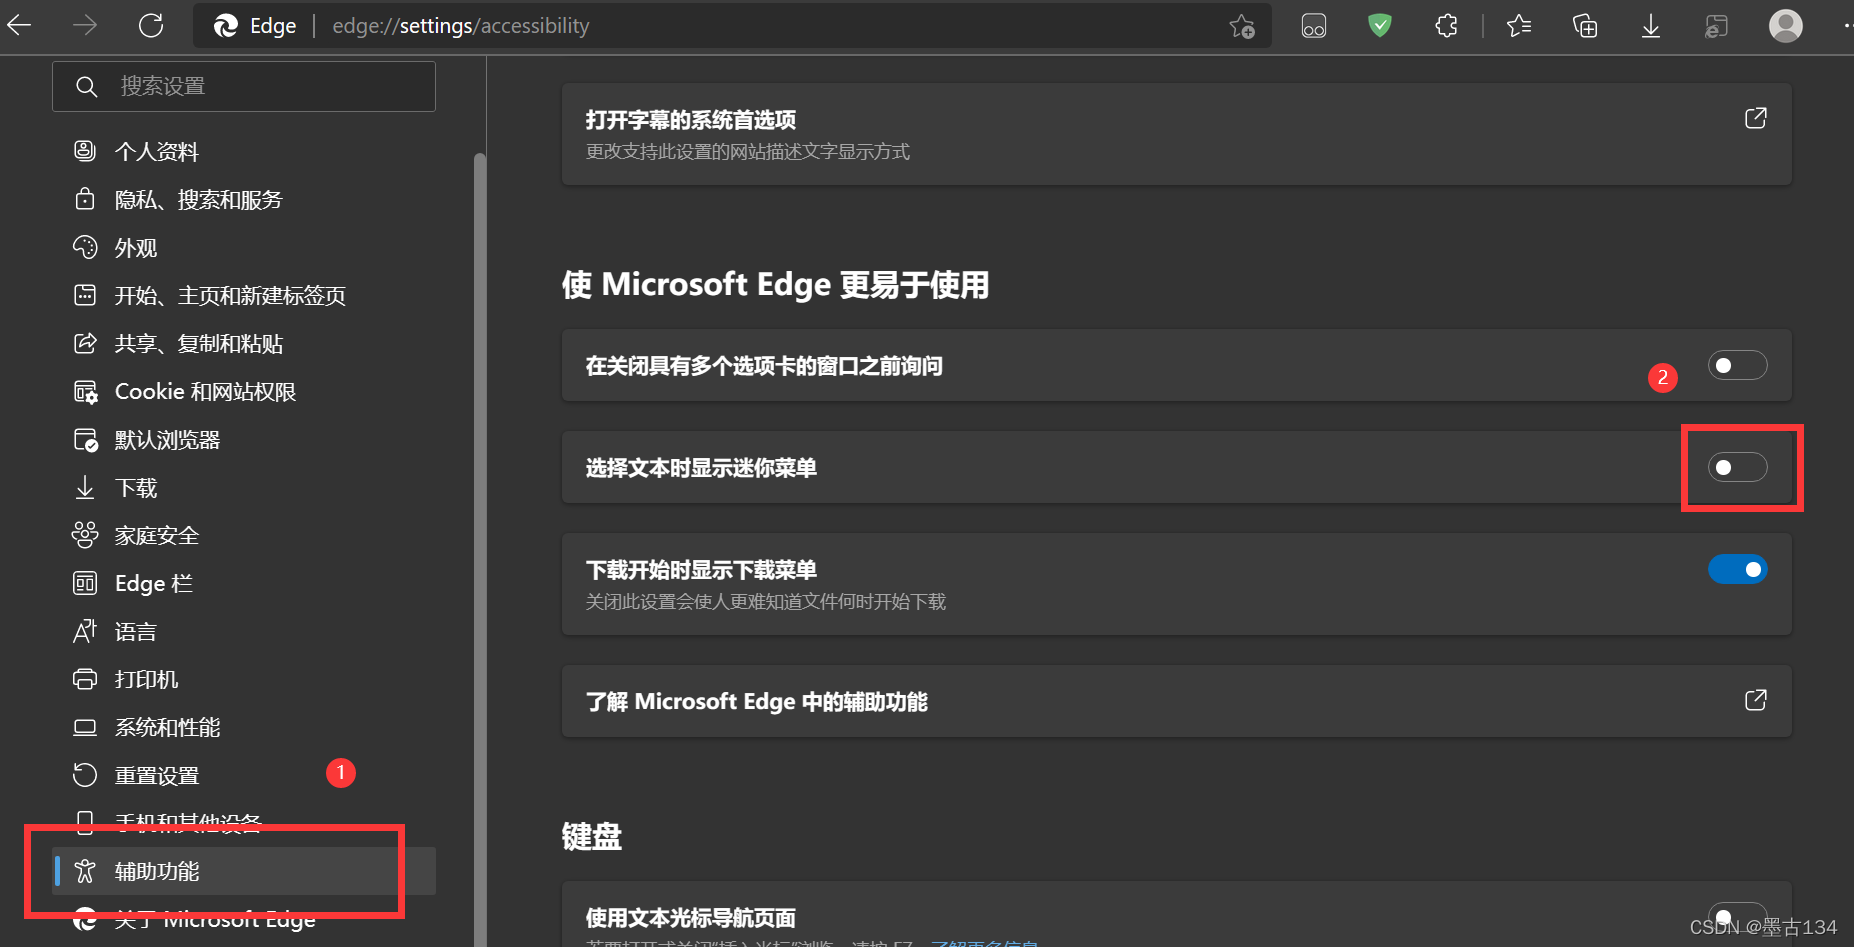The image size is (1854, 947).
Task: Toggle 在关闭具有多个选项卡的窗口之前询问 switch
Action: (x=1737, y=365)
